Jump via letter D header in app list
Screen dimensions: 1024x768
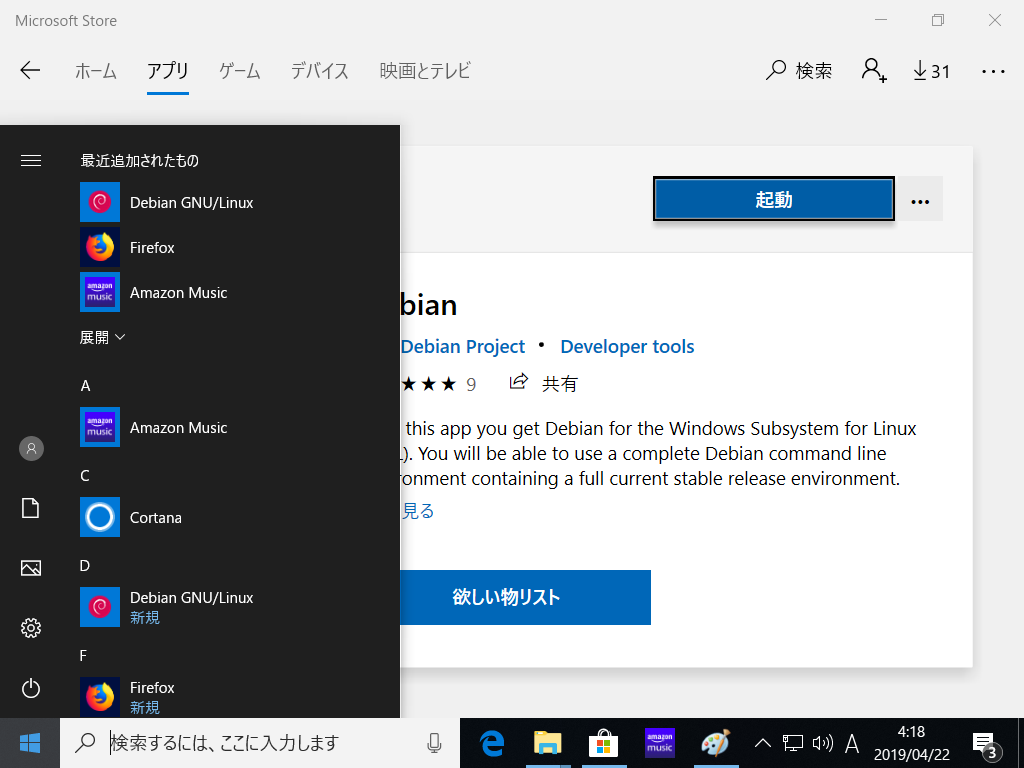pos(85,566)
